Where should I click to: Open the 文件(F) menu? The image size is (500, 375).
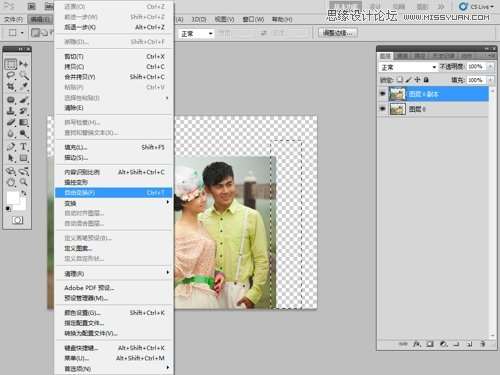click(13, 19)
